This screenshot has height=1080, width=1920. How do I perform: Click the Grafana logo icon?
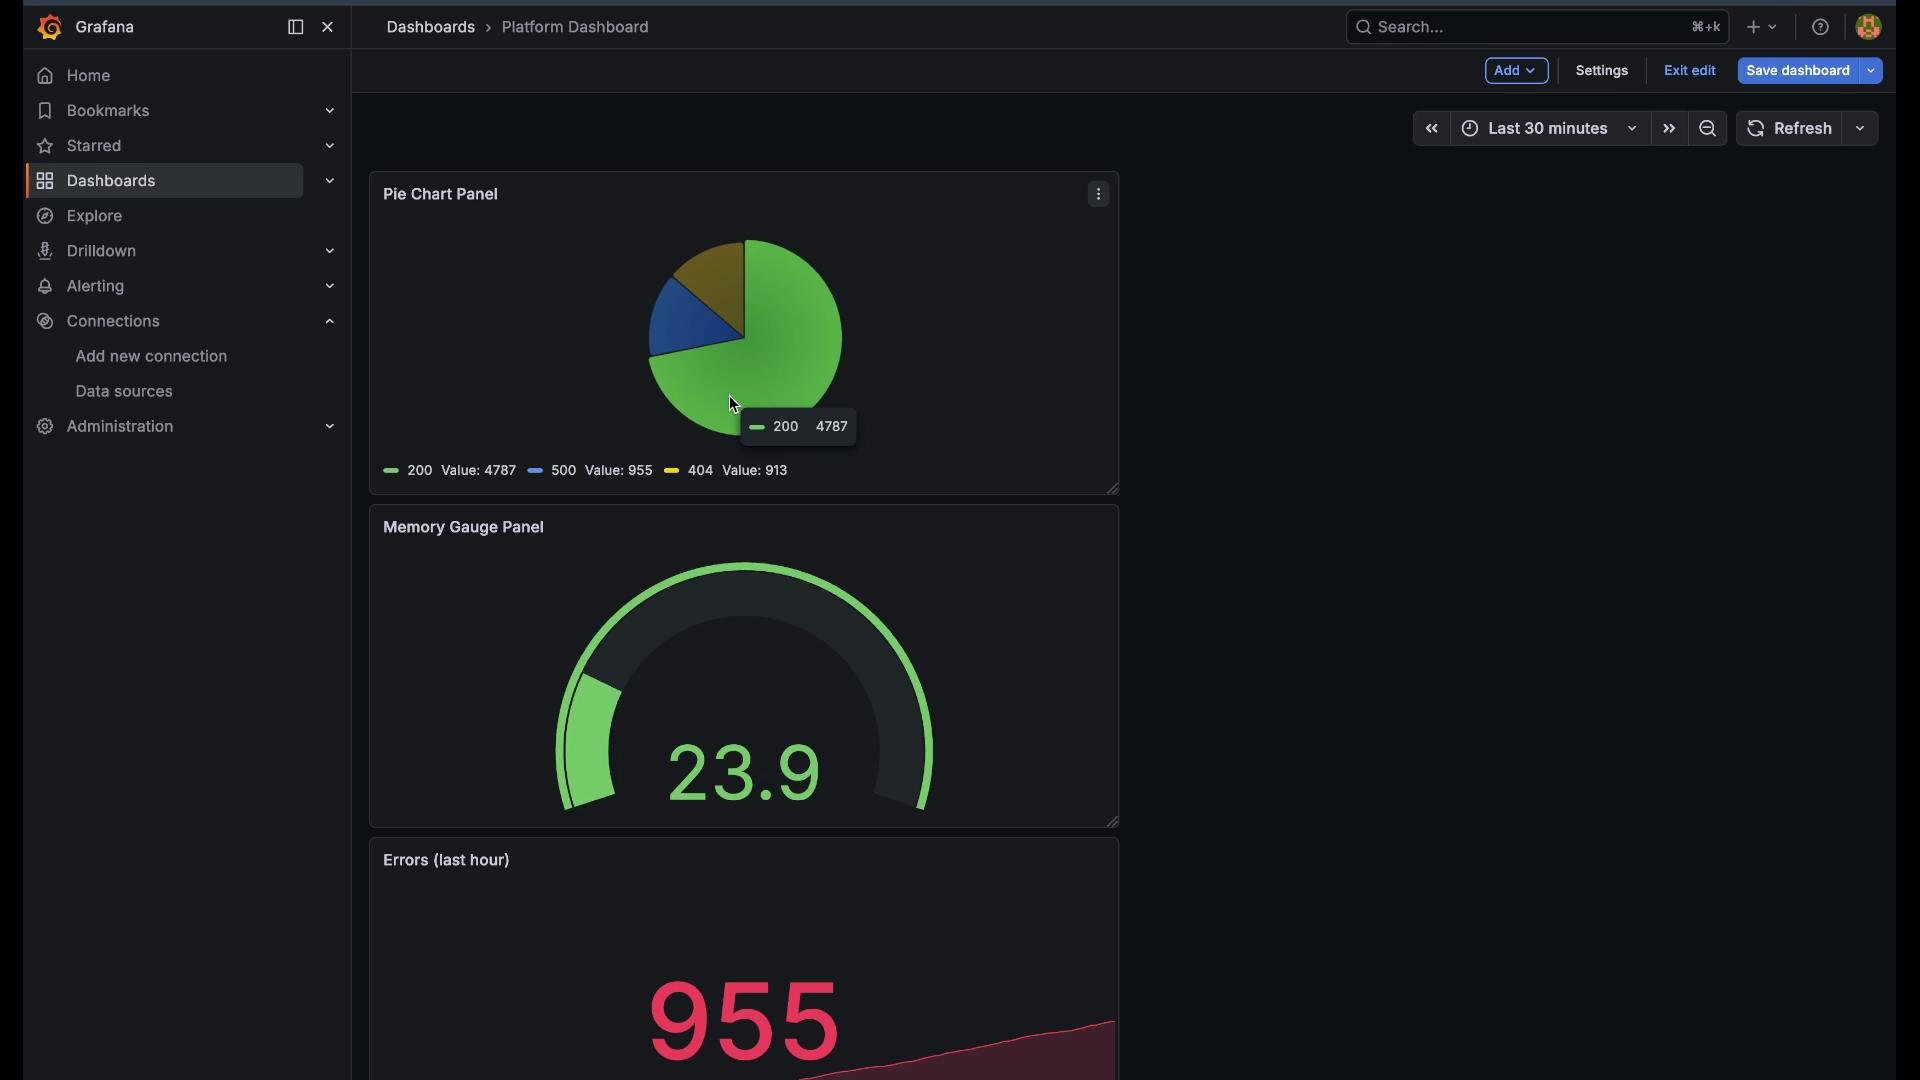(49, 27)
